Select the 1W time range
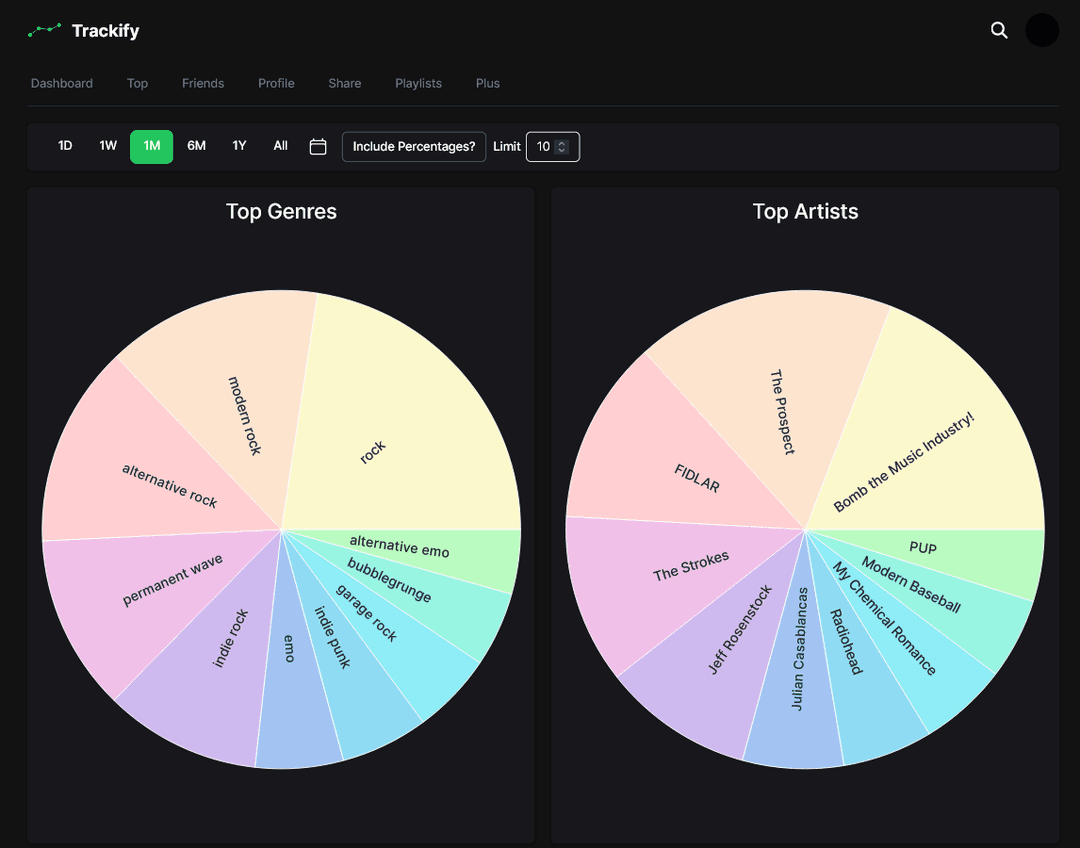Image resolution: width=1080 pixels, height=848 pixels. (108, 145)
